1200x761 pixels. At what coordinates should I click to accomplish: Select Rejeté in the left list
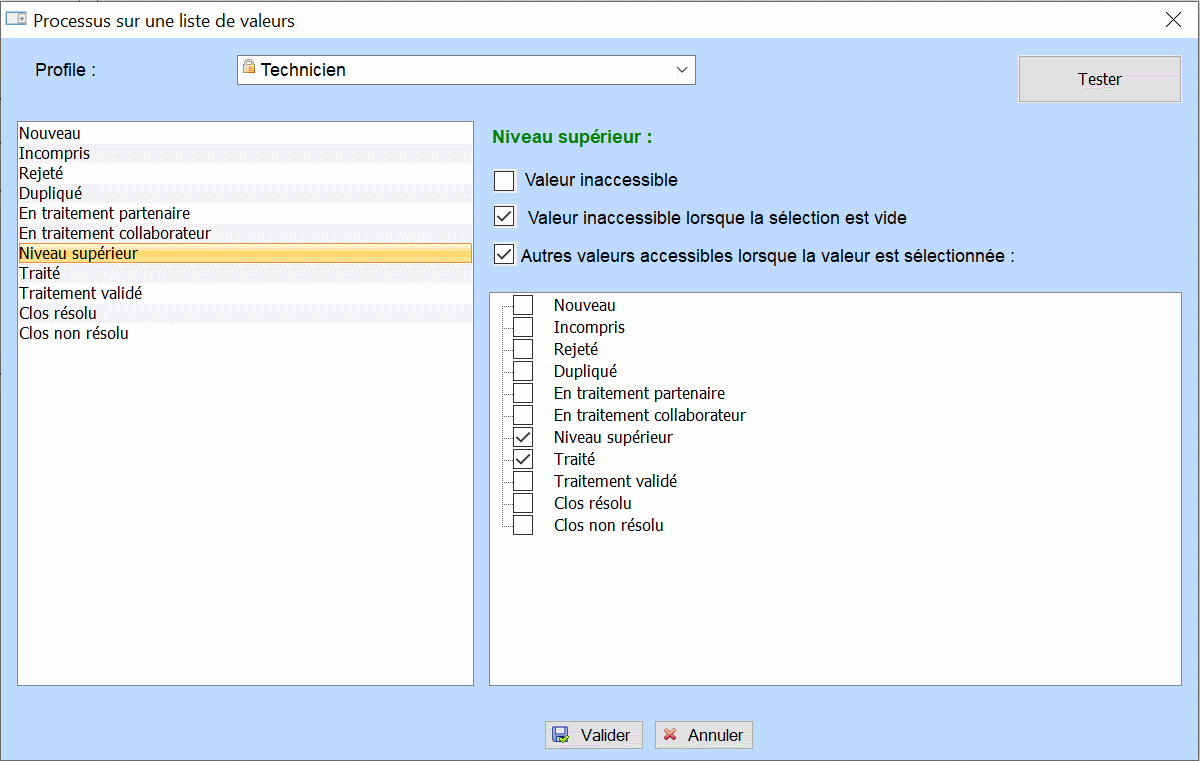point(245,173)
